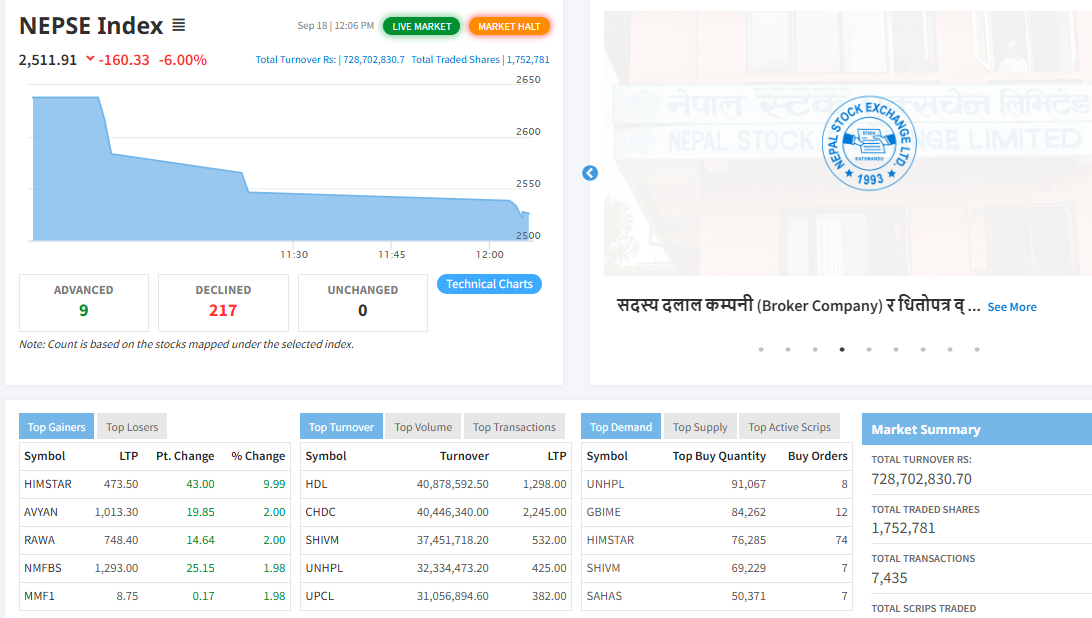Switch to the Top Losers tab
The height and width of the screenshot is (618, 1092).
click(x=132, y=427)
